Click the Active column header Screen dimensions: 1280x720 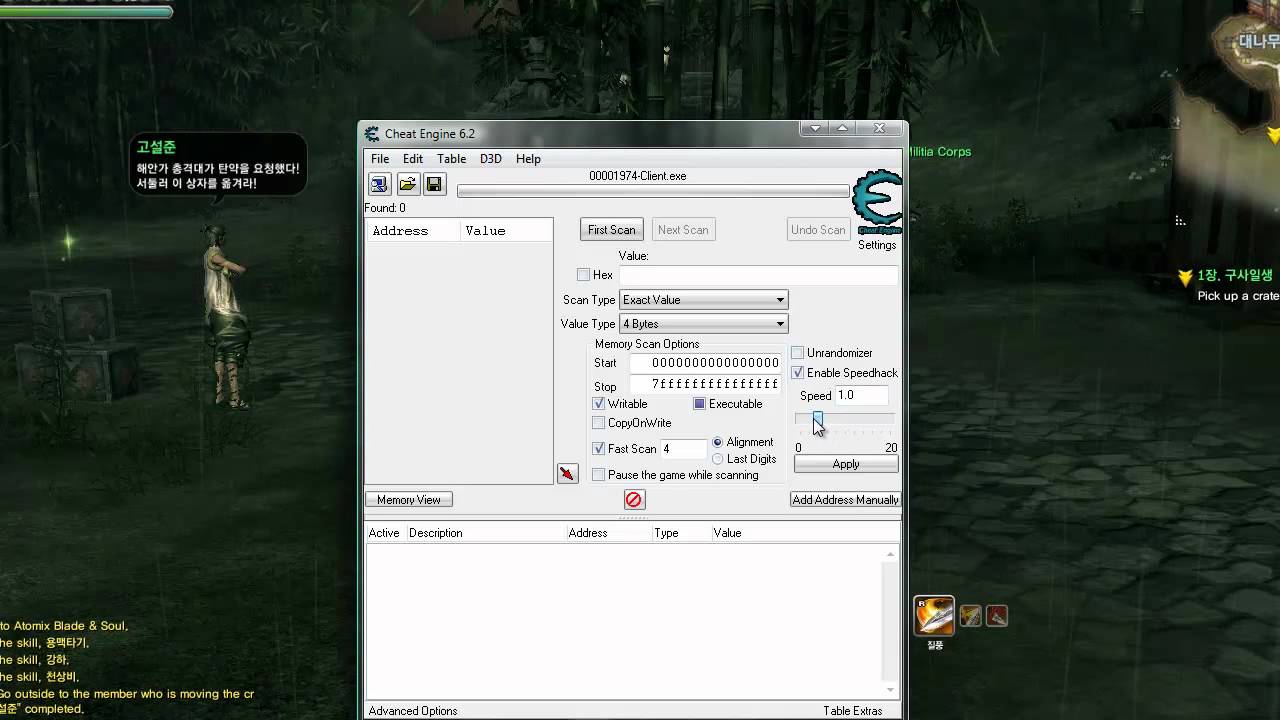click(384, 533)
